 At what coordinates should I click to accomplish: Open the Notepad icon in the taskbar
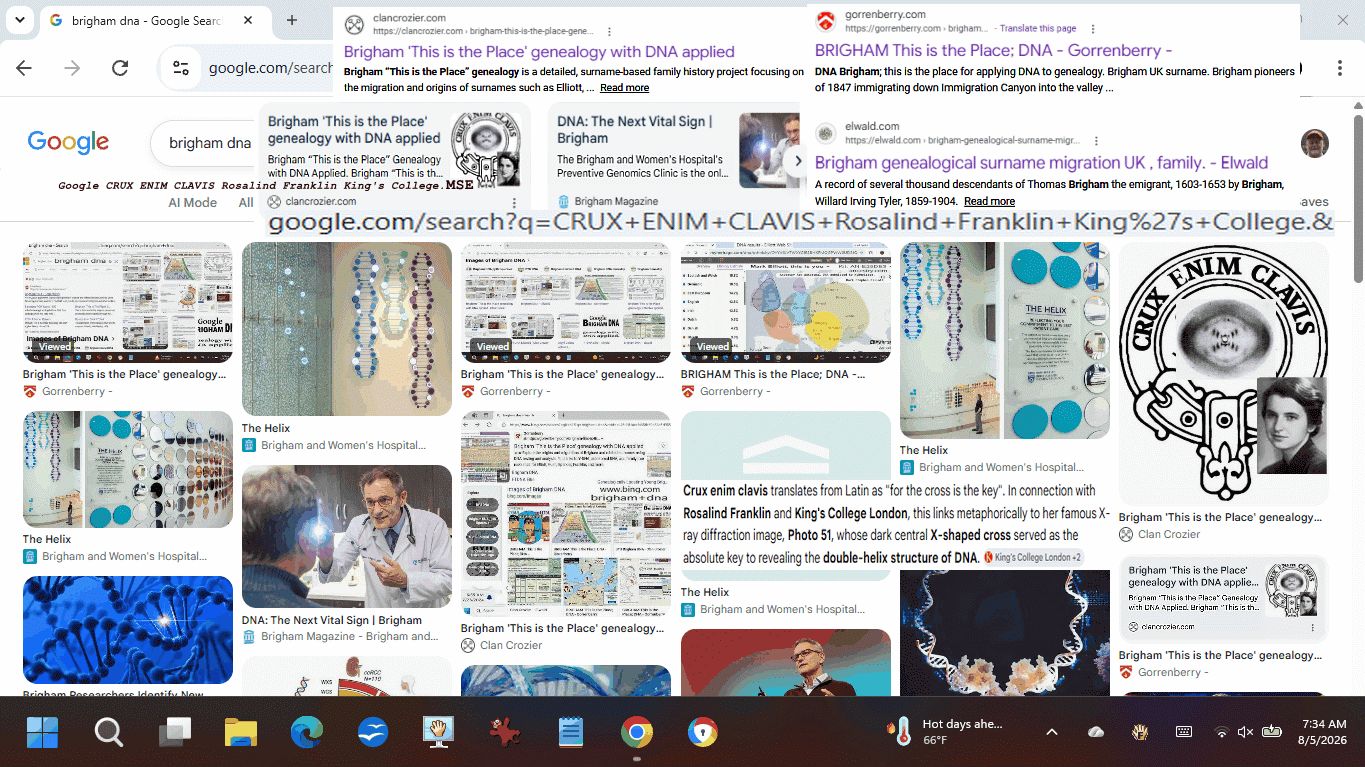pyautogui.click(x=570, y=733)
